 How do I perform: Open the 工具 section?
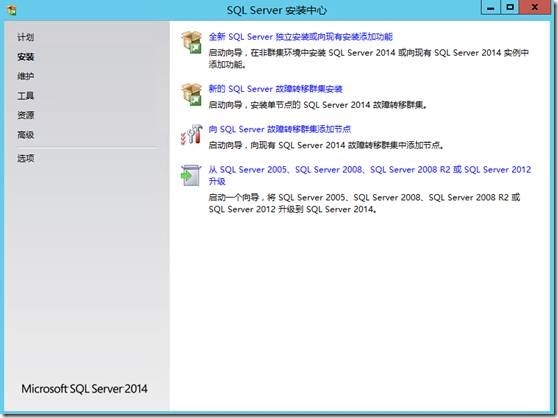(26, 96)
